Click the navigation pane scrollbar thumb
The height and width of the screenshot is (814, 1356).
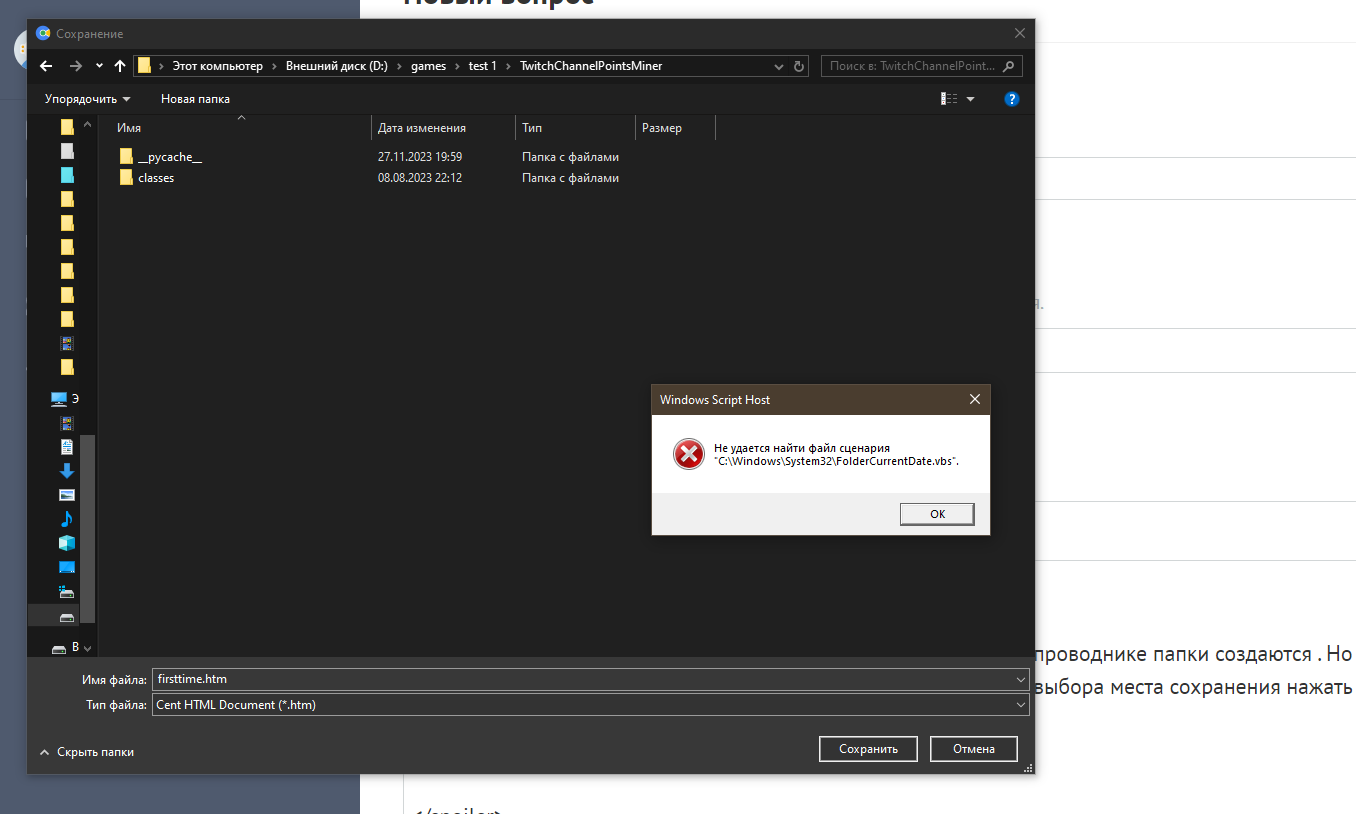[87, 528]
